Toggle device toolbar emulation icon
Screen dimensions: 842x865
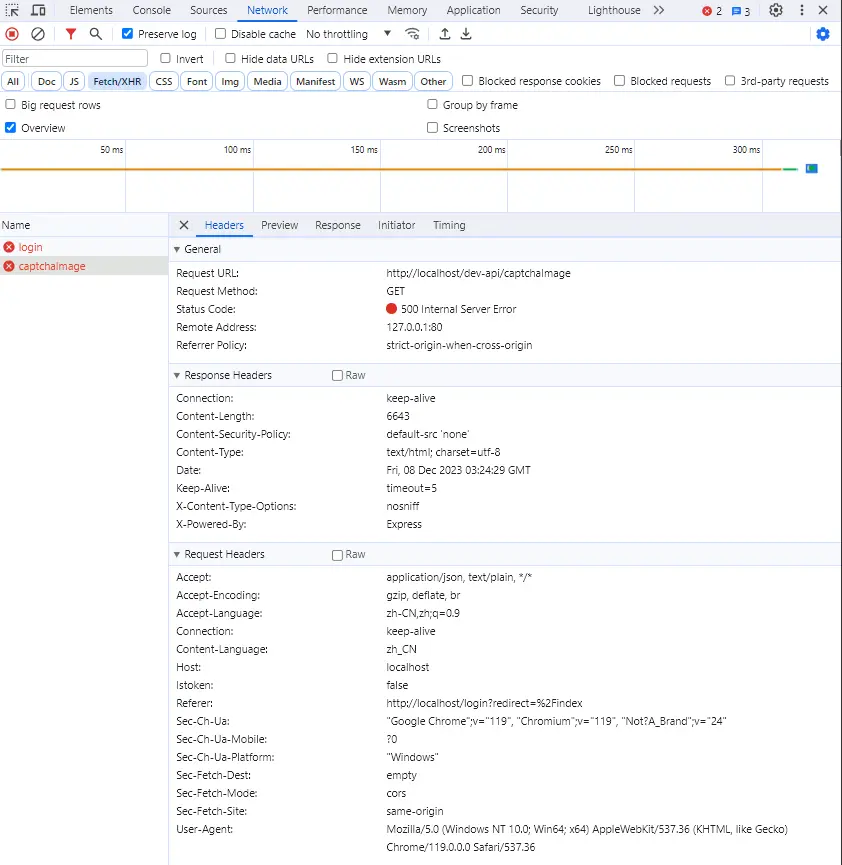38,10
